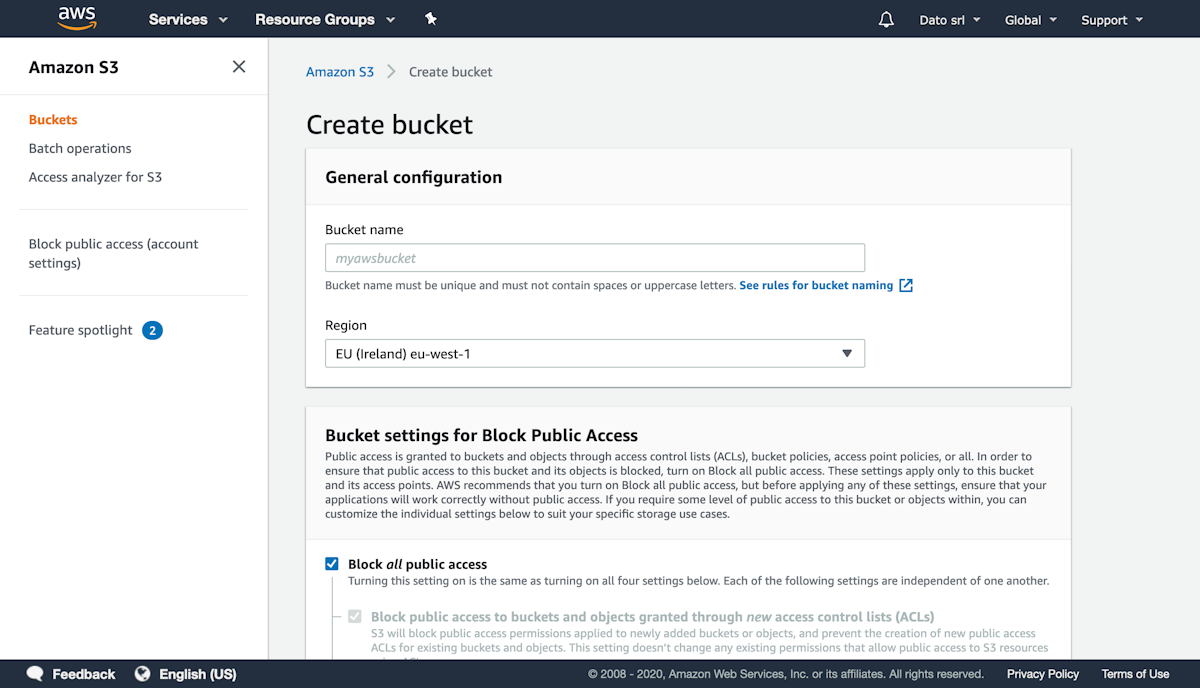The height and width of the screenshot is (688, 1200).
Task: Click the Feedback speech bubble icon
Action: click(35, 674)
